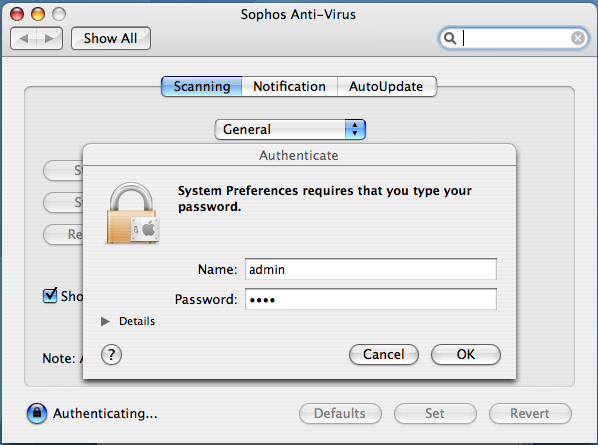Click the red close window button
Image resolution: width=598 pixels, height=445 pixels.
click(17, 14)
